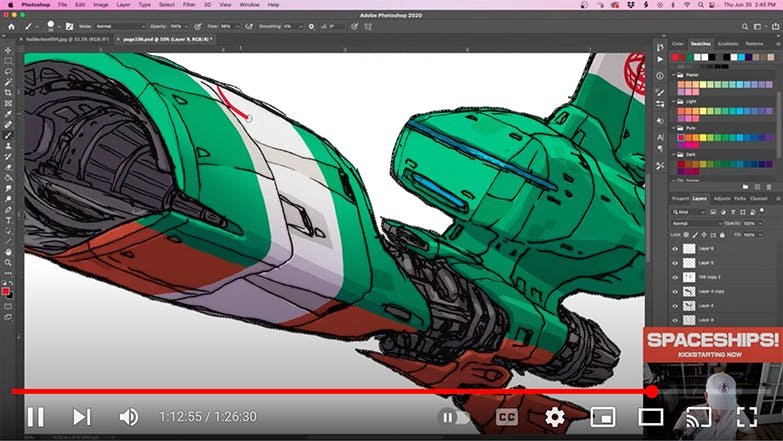Image resolution: width=783 pixels, height=441 pixels.
Task: Skip to next YouTube video
Action: point(81,417)
